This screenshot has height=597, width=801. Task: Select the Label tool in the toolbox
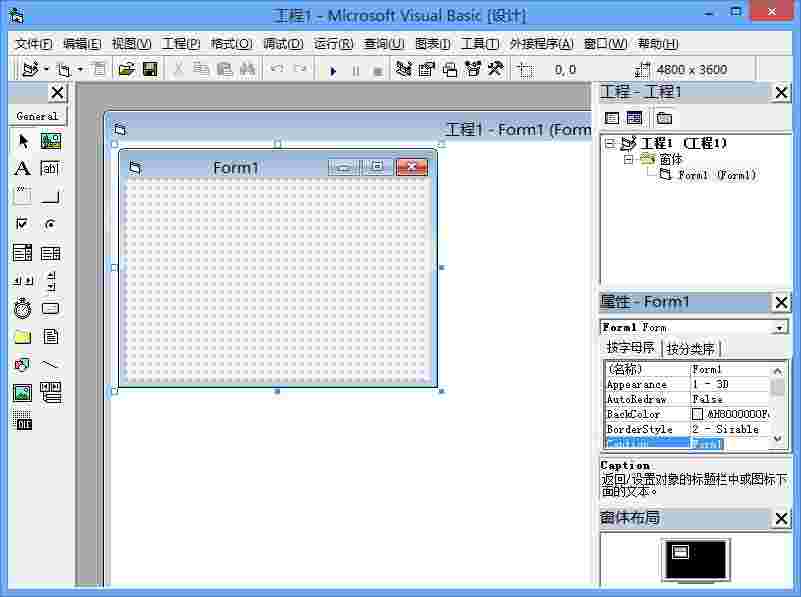pyautogui.click(x=23, y=168)
